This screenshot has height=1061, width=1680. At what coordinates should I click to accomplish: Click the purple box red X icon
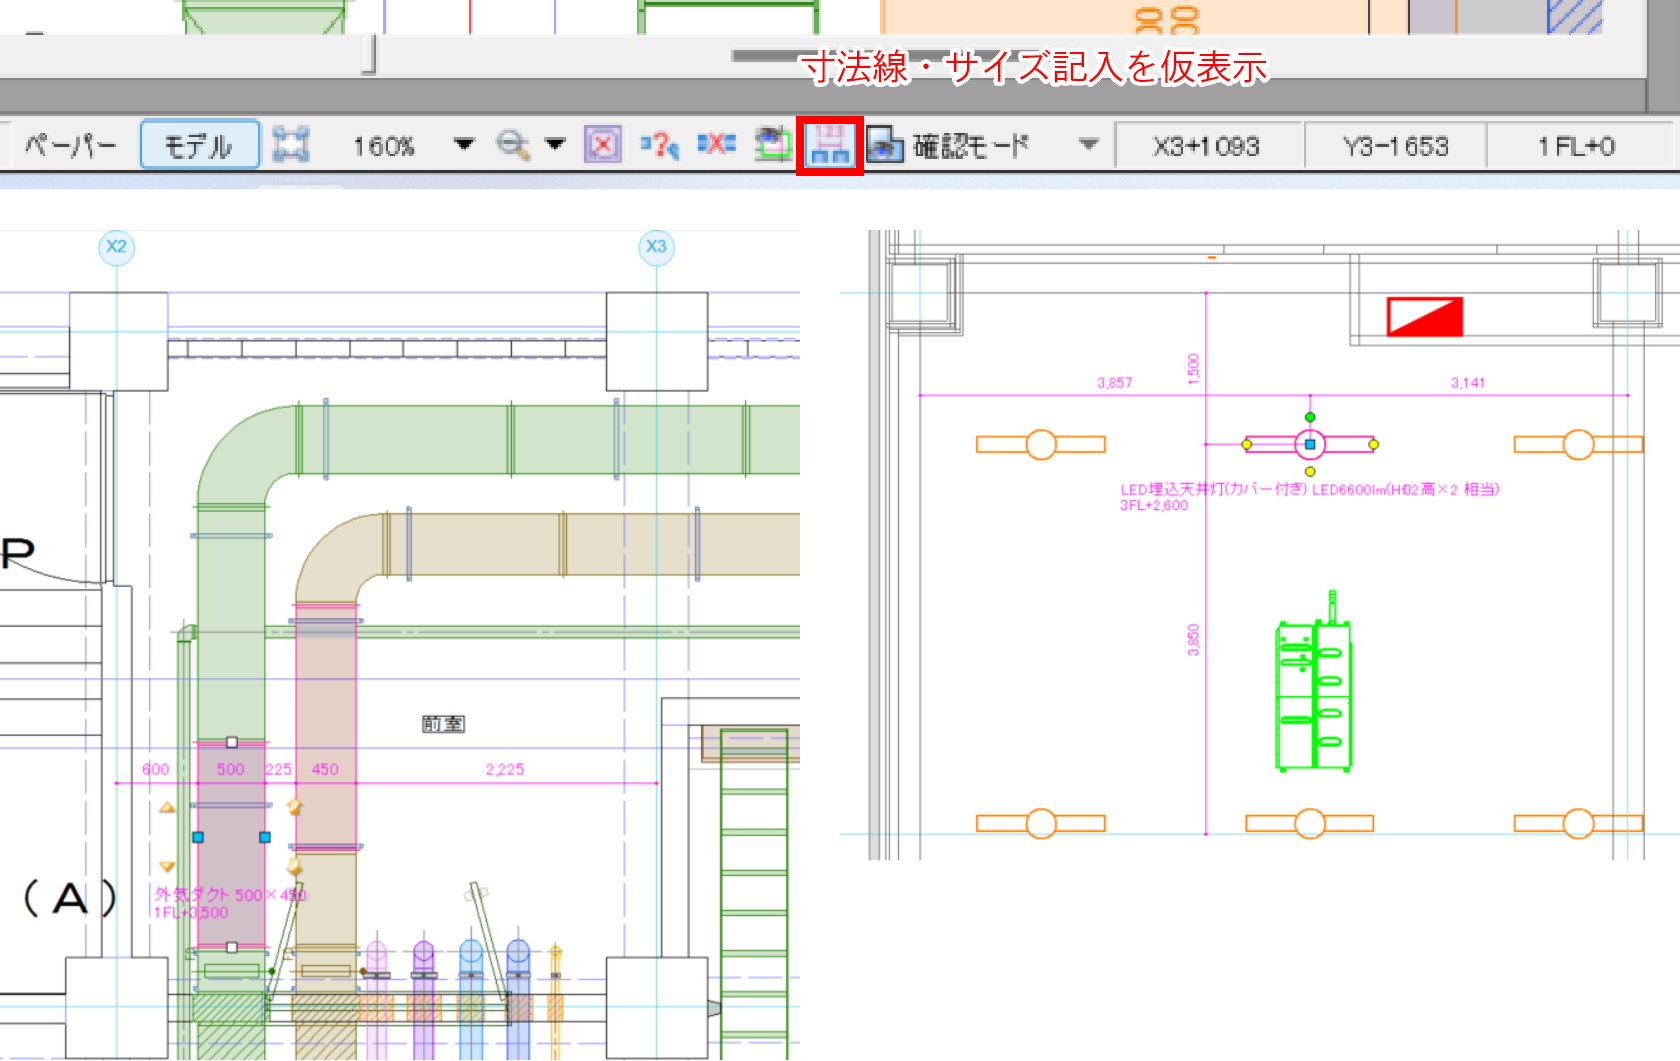602,146
